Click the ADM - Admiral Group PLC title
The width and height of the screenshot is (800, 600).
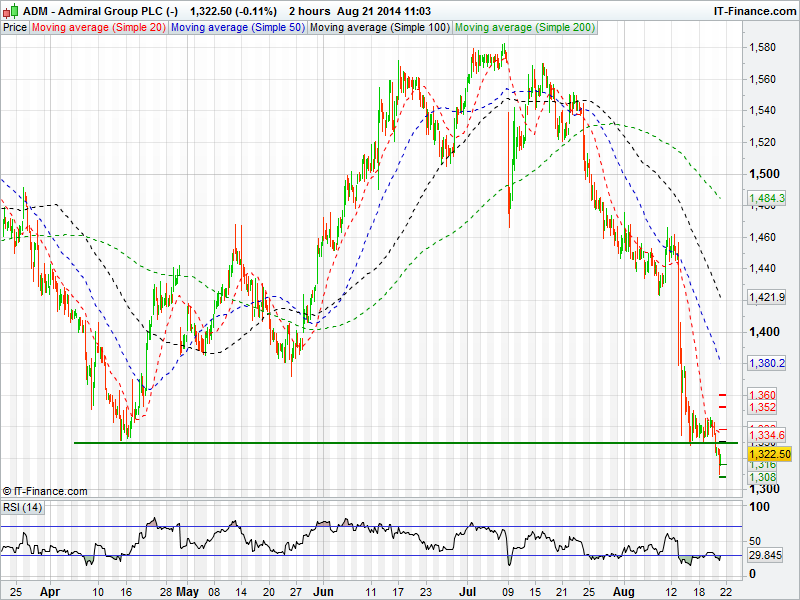click(100, 10)
